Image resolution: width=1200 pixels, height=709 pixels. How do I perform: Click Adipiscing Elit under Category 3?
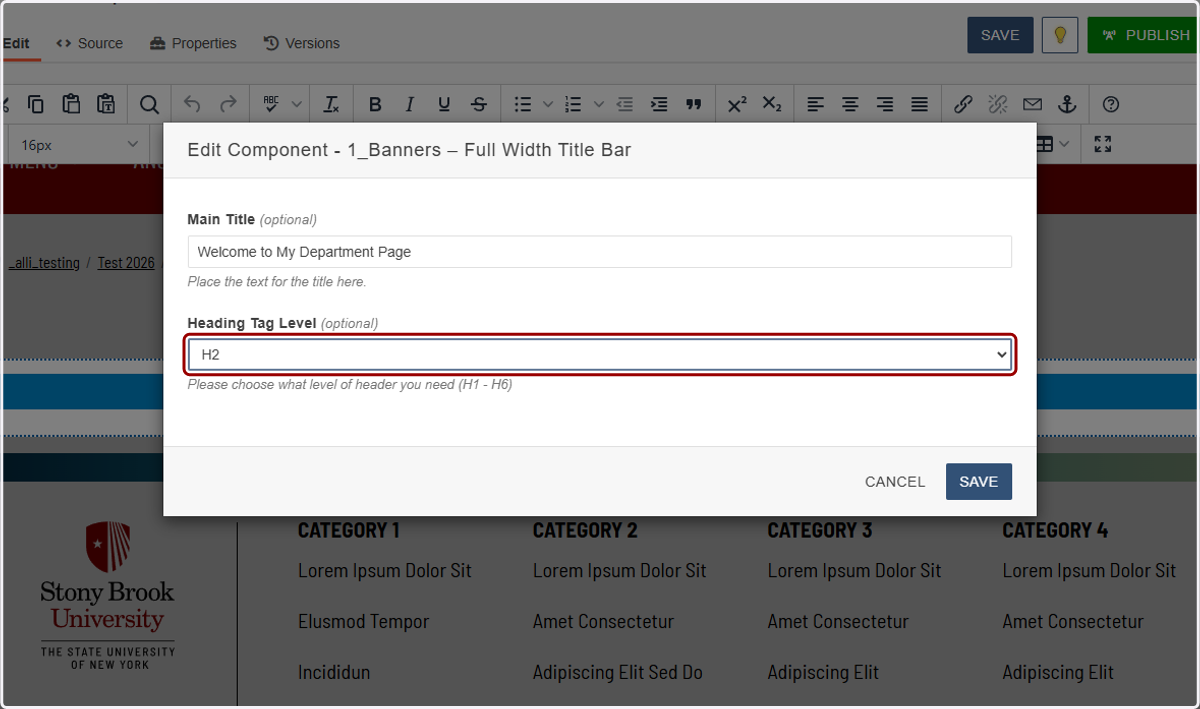(x=824, y=672)
